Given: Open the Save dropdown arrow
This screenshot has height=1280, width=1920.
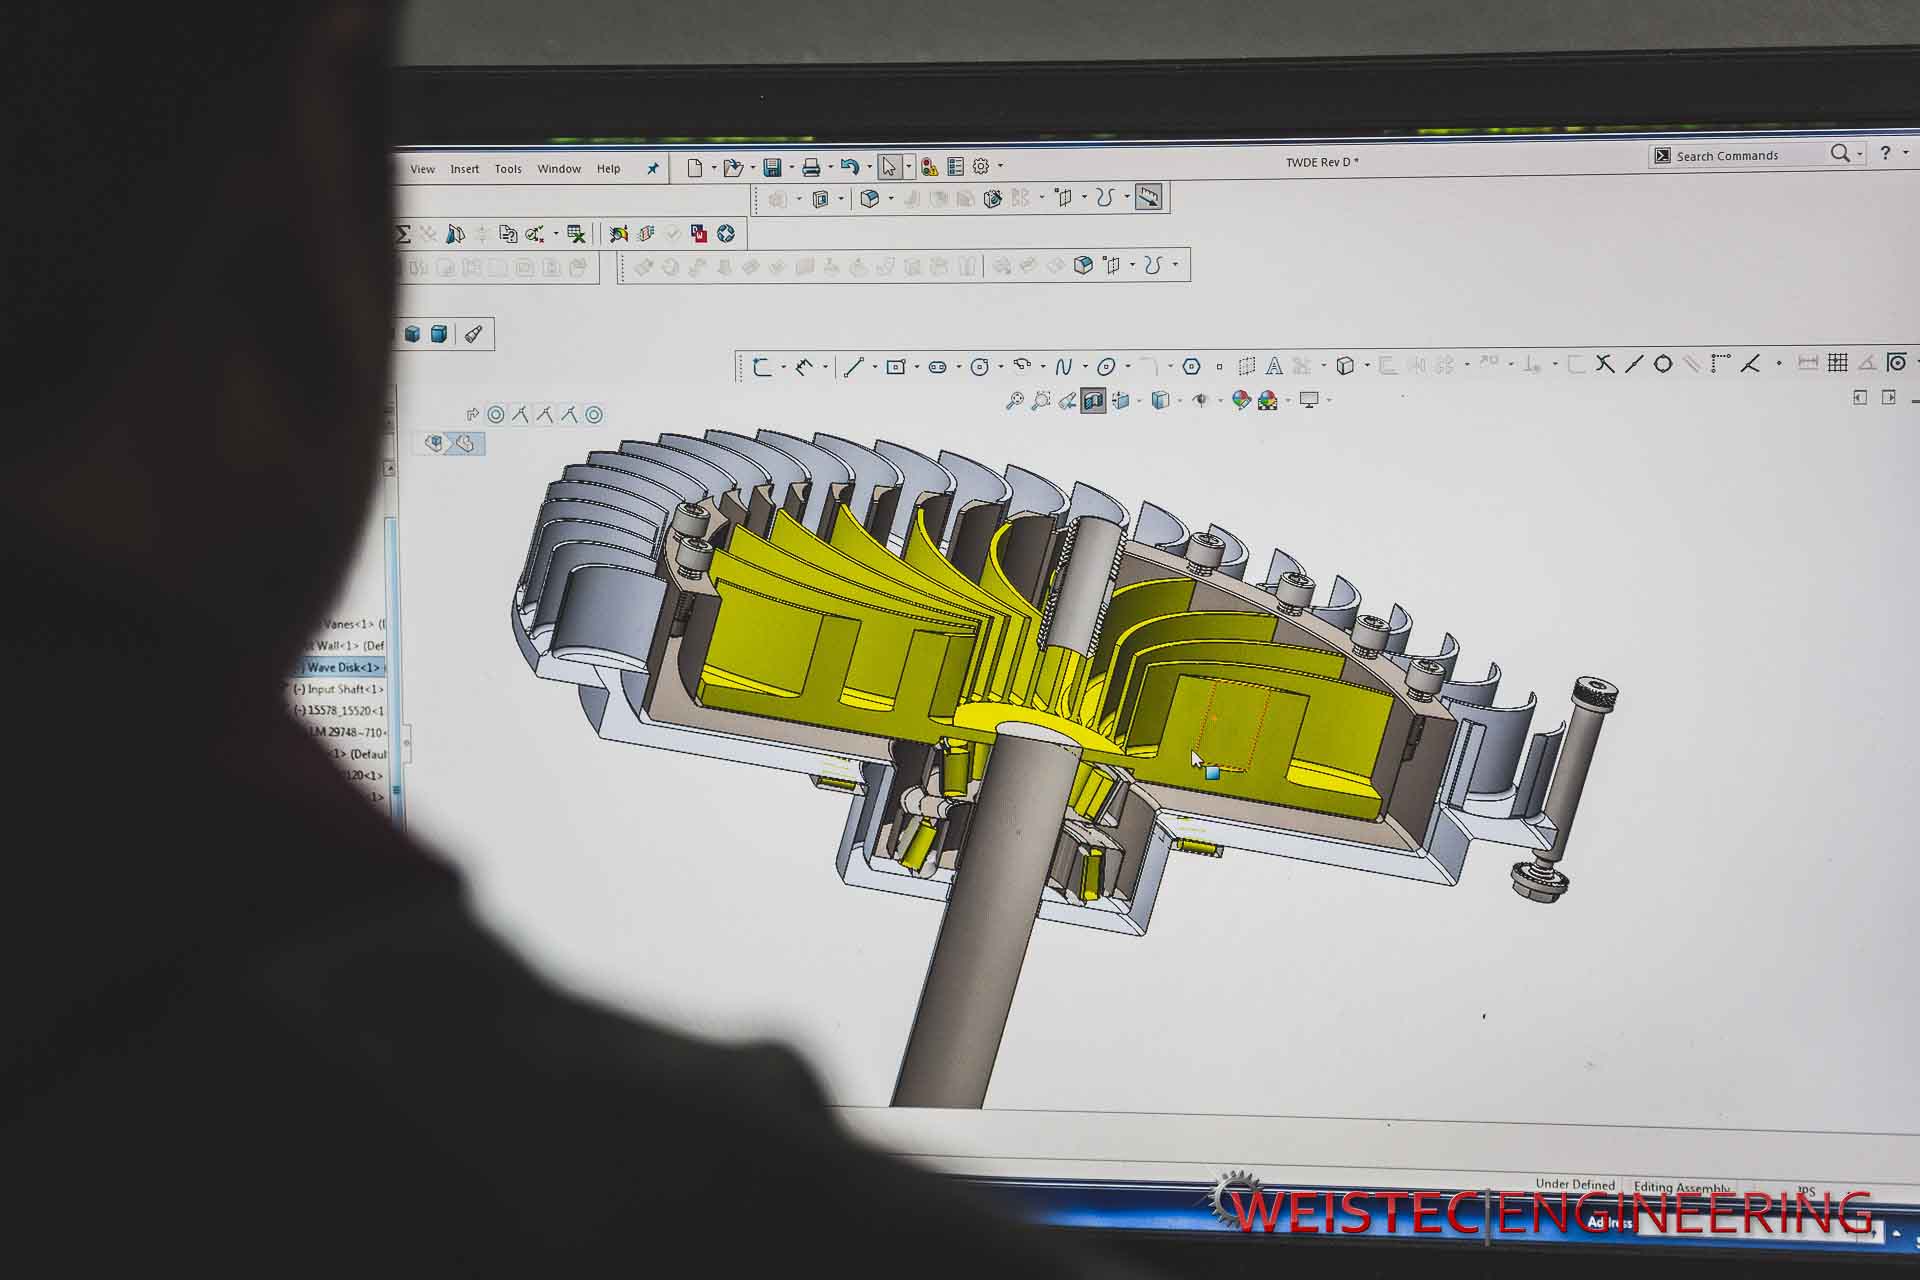Looking at the screenshot, I should click(791, 168).
